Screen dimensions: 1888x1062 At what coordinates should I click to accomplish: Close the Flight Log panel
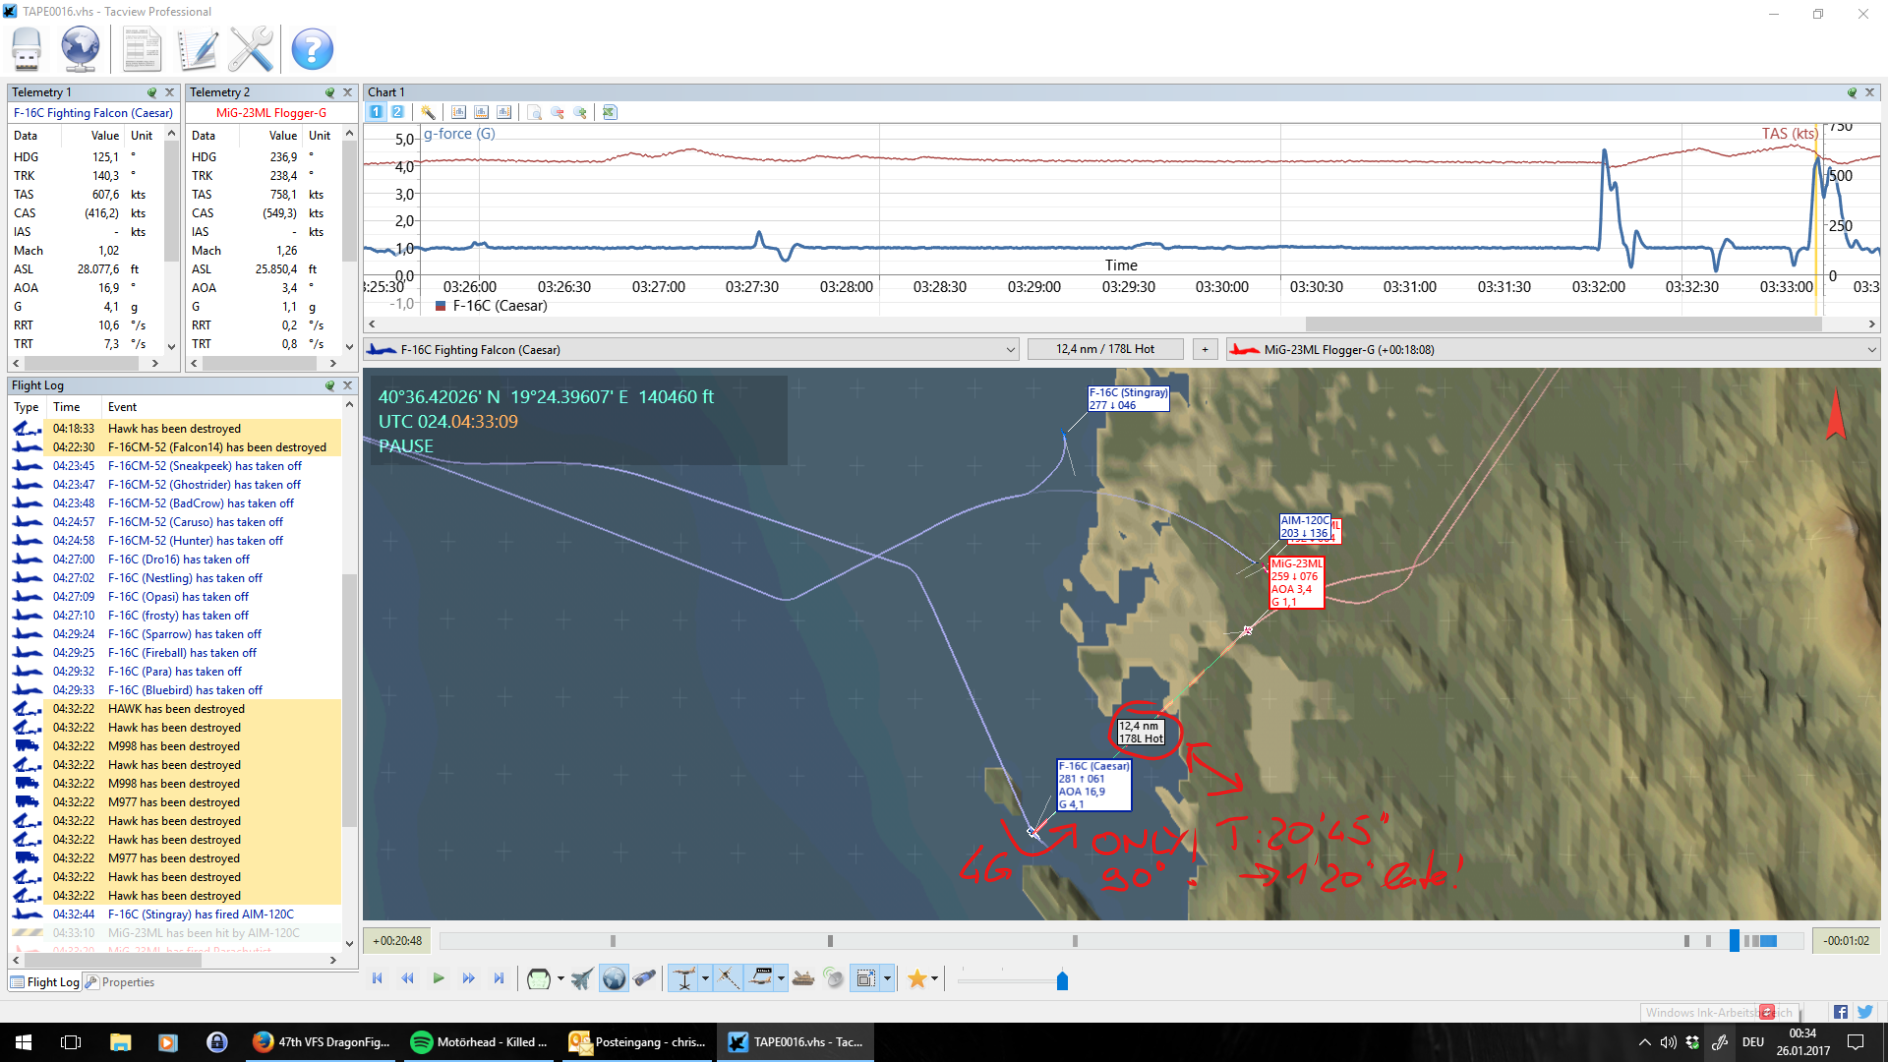point(348,385)
